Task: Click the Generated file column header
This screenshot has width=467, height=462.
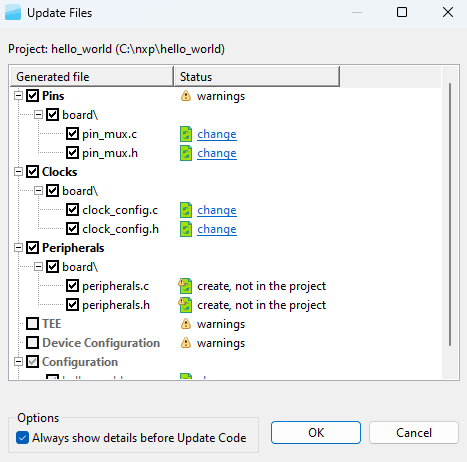Action: click(x=92, y=77)
